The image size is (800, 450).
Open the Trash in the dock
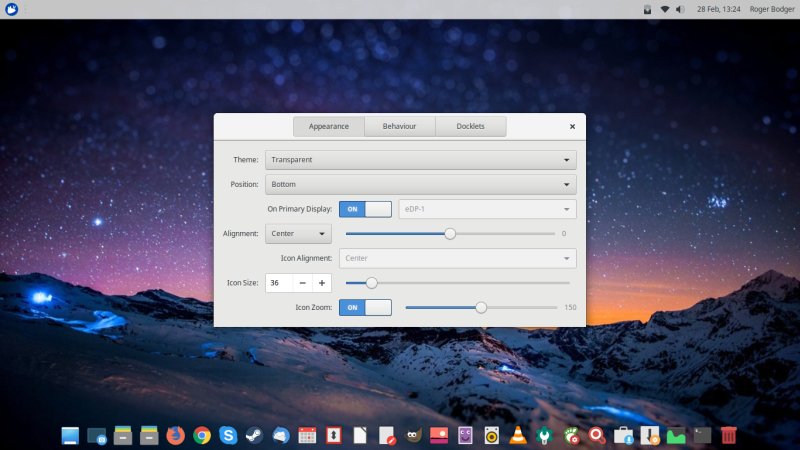[x=729, y=435]
